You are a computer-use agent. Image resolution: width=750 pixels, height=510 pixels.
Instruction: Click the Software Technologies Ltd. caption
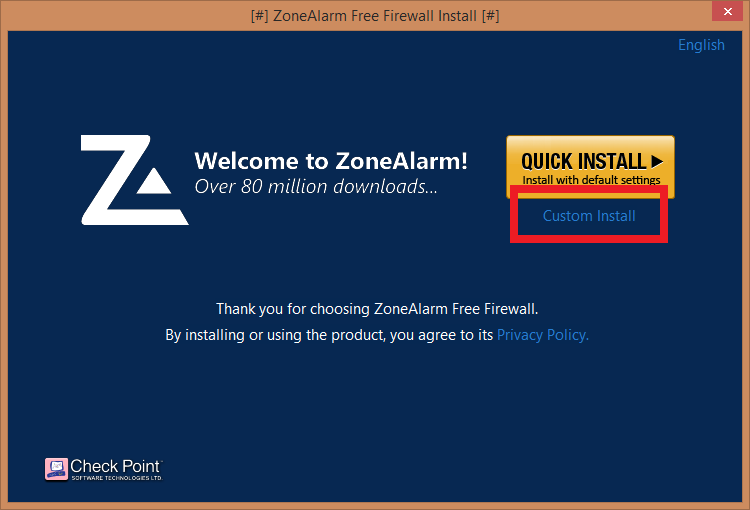pyautogui.click(x=117, y=477)
